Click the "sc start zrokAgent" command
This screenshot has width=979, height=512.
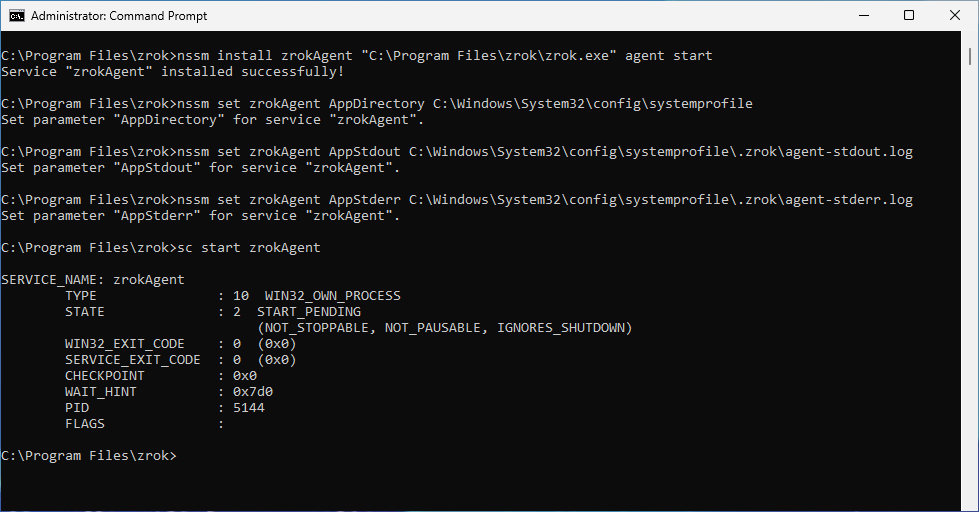(x=248, y=248)
